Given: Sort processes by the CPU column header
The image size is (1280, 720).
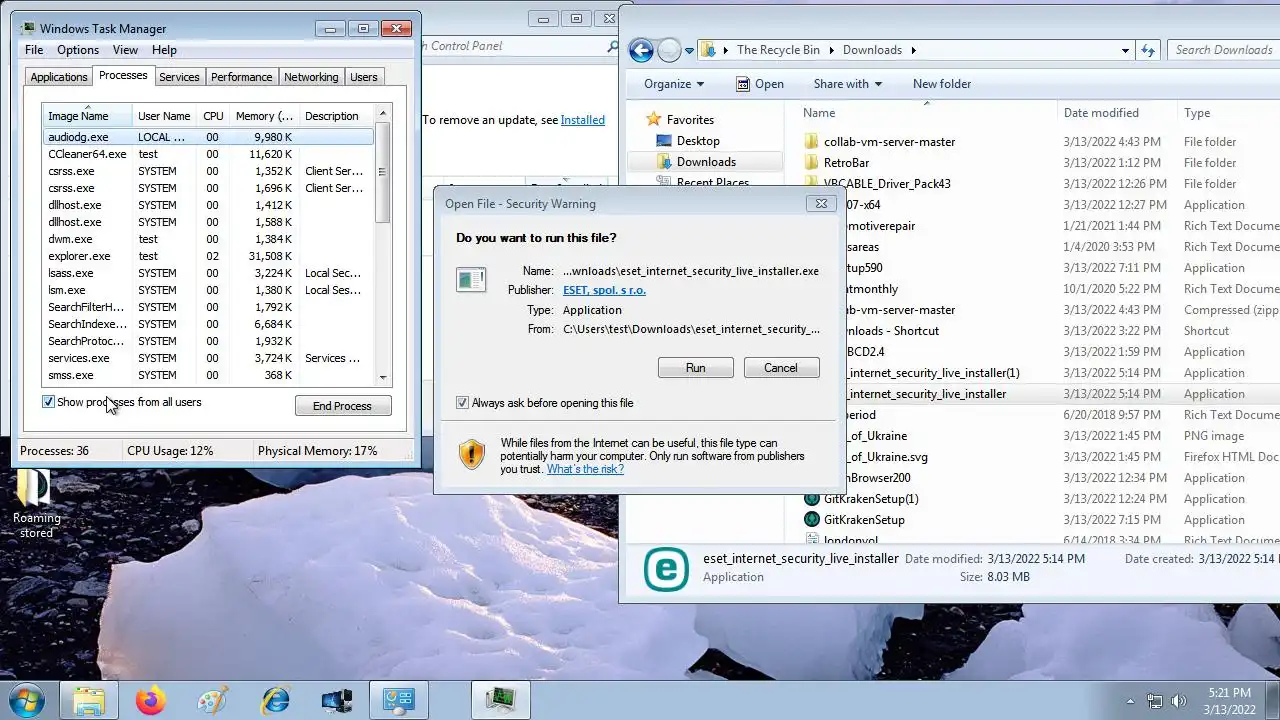Looking at the screenshot, I should click(213, 116).
